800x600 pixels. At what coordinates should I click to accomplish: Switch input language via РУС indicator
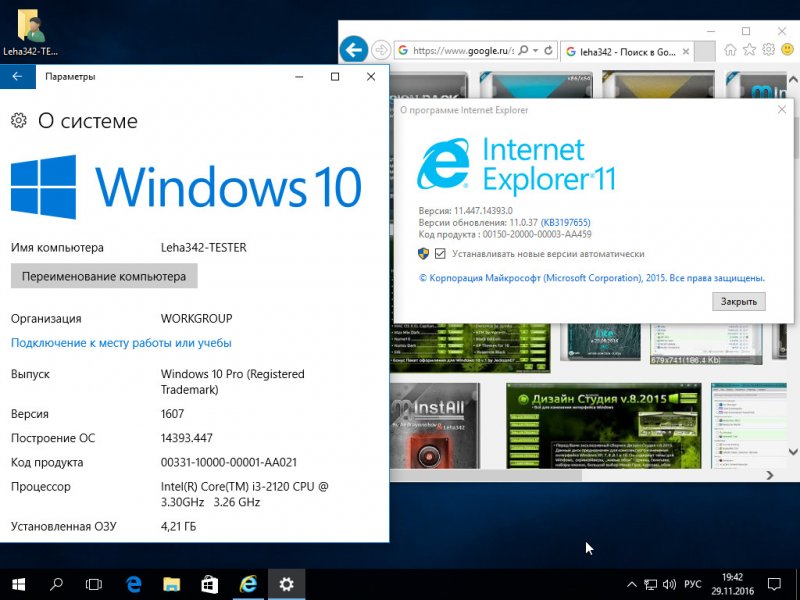[692, 585]
